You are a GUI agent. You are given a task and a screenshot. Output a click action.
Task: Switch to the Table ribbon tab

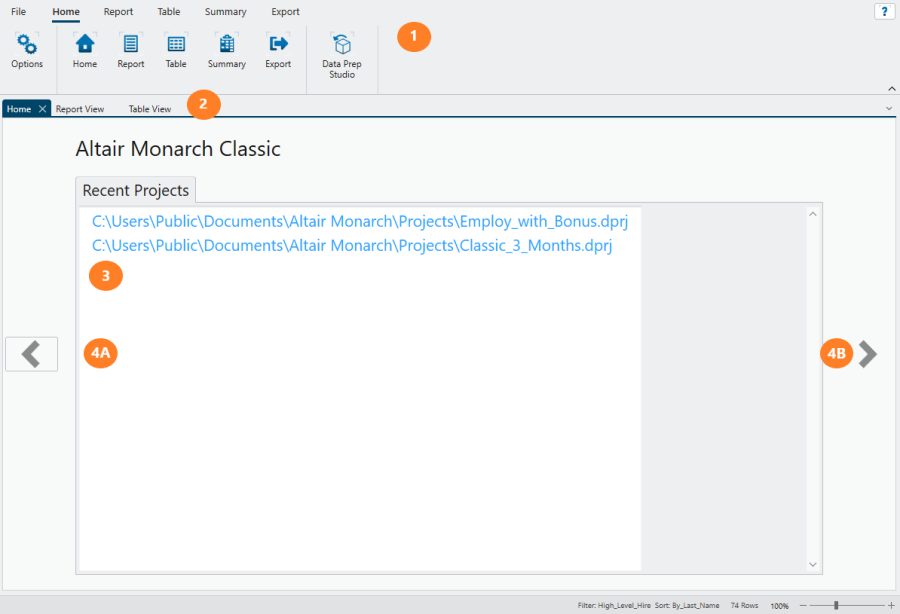169,11
